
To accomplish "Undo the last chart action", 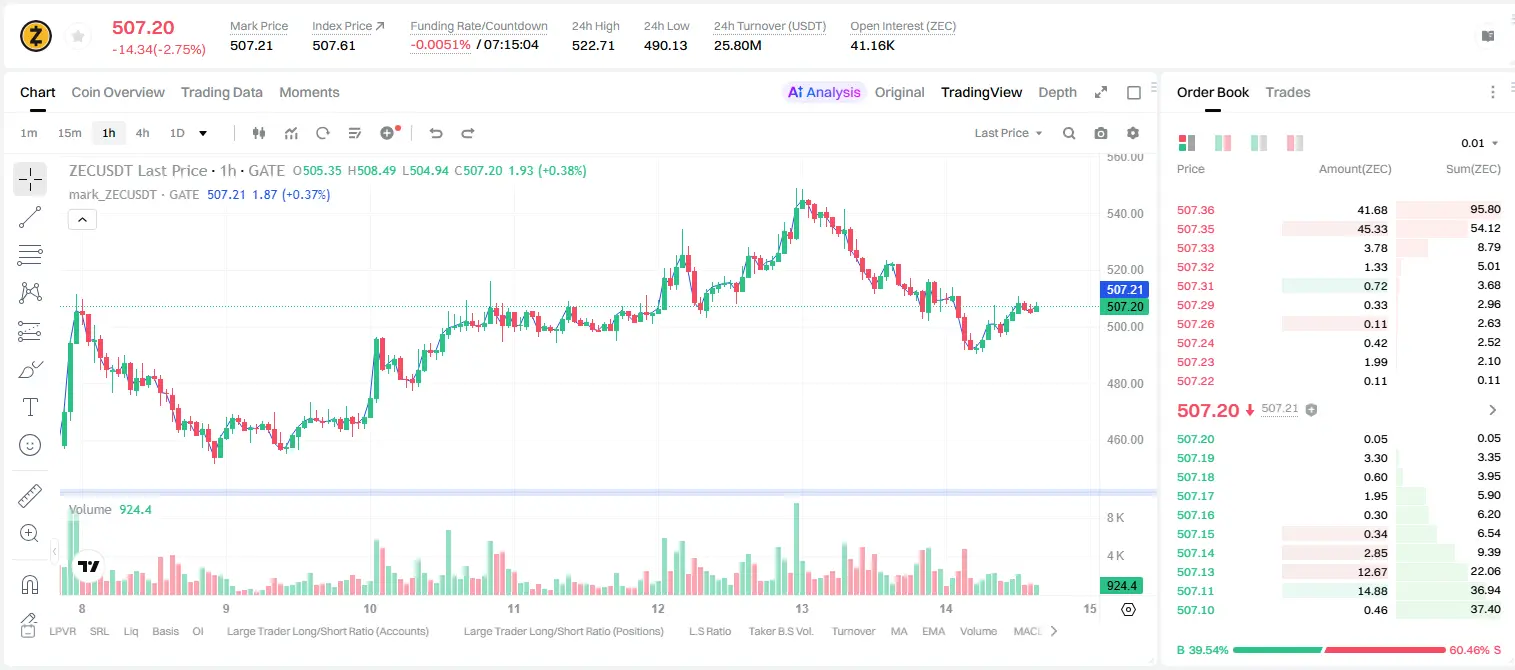I will [436, 133].
